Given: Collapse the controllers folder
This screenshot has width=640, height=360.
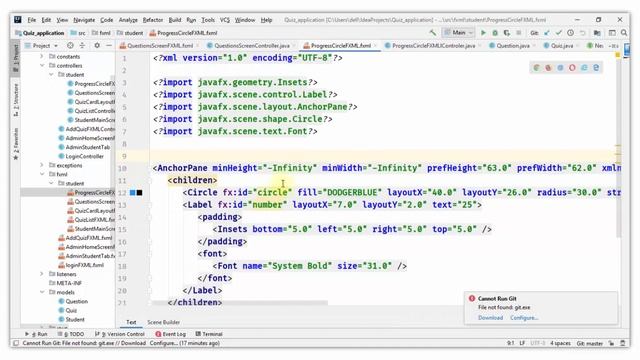Looking at the screenshot, I should tap(42, 66).
